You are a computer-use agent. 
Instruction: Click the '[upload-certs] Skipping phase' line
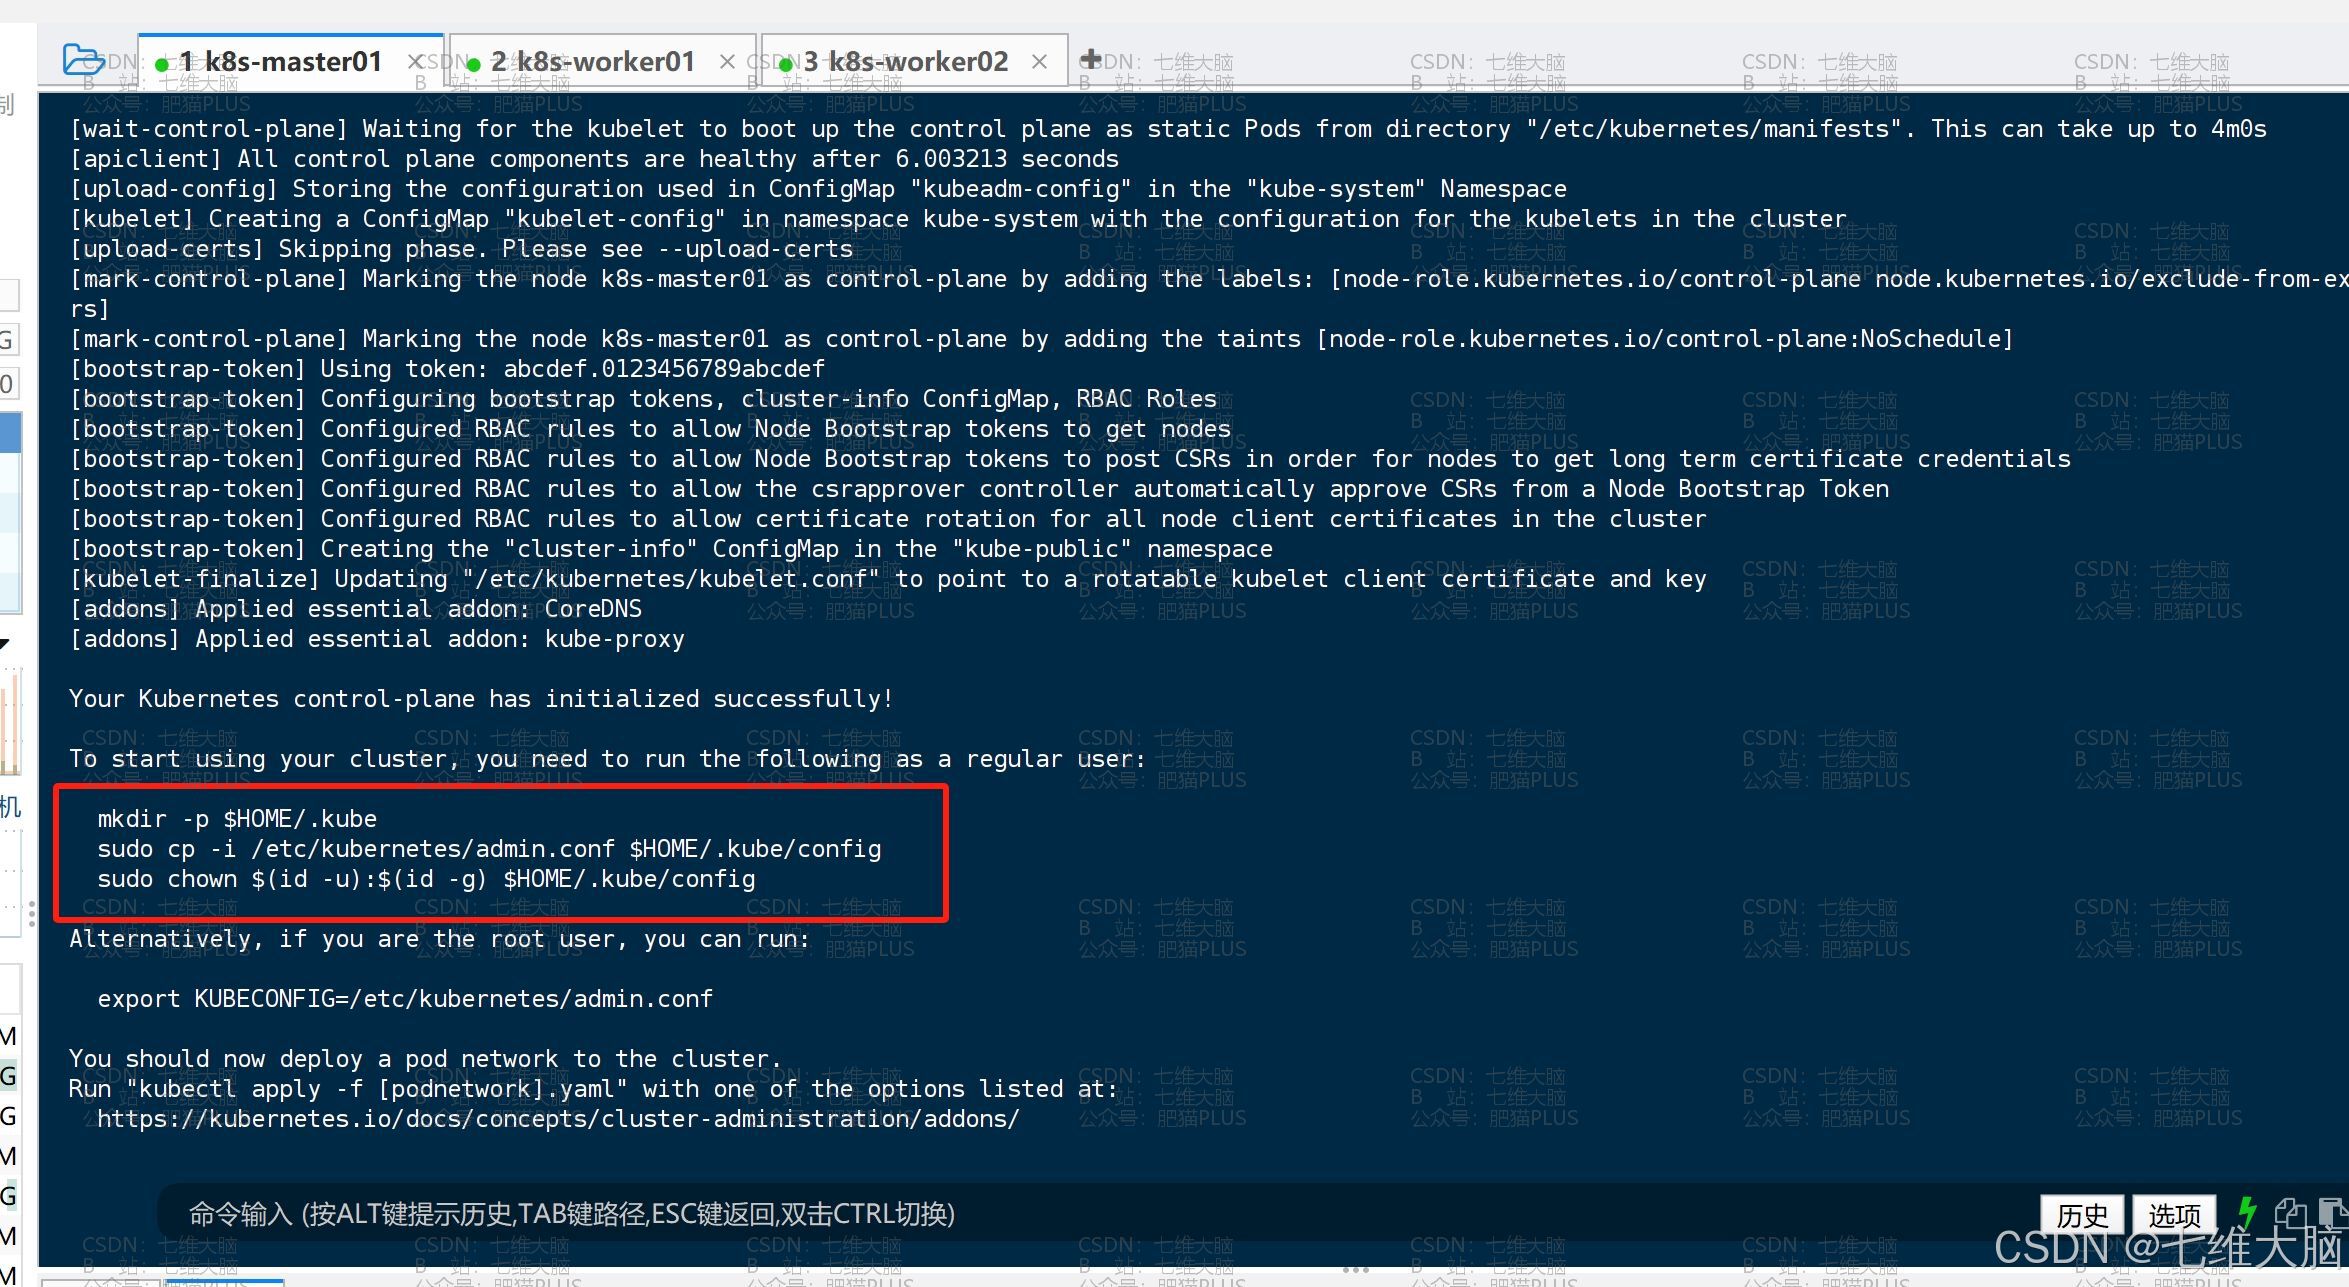(x=461, y=249)
